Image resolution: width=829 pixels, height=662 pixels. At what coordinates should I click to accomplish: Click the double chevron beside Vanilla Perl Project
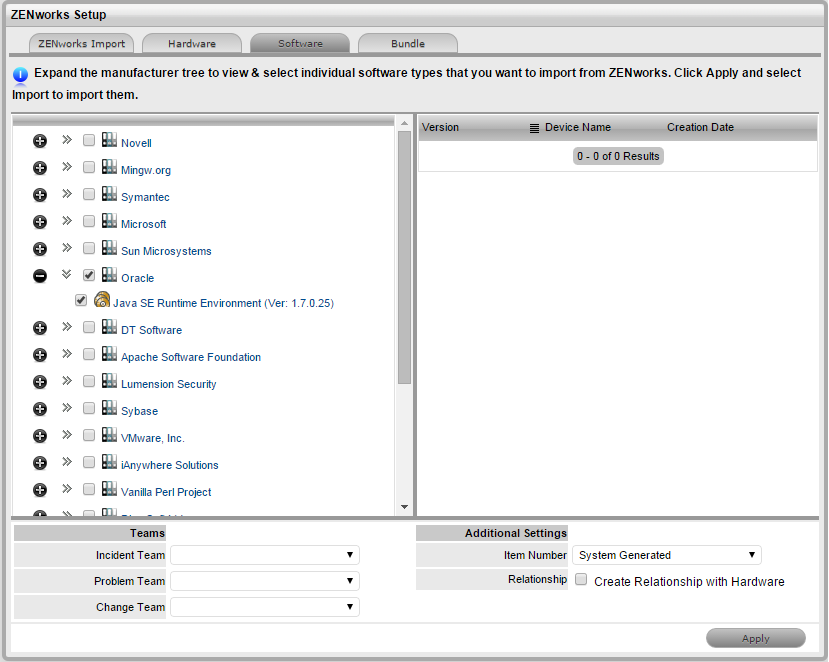67,489
